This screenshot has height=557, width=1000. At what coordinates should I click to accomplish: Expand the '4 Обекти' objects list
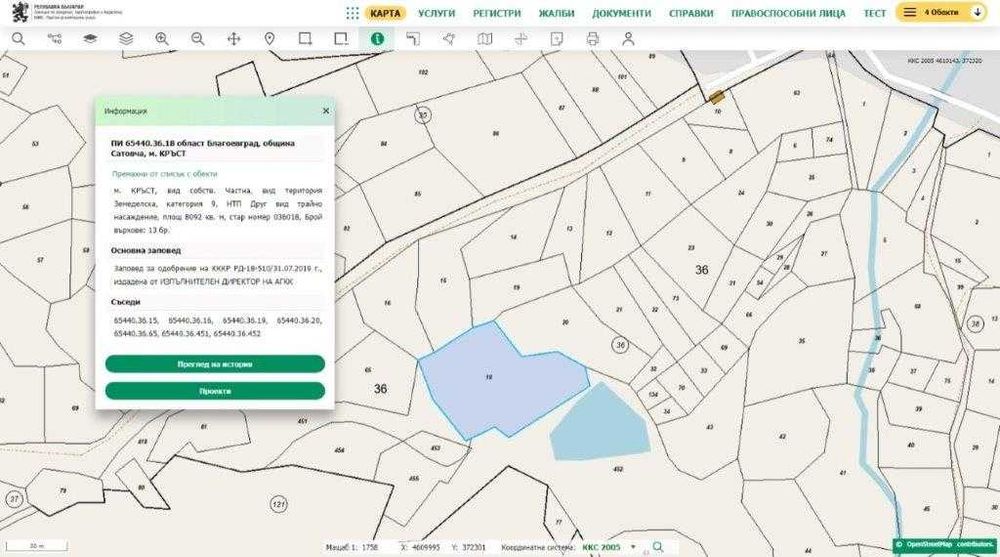pyautogui.click(x=941, y=12)
